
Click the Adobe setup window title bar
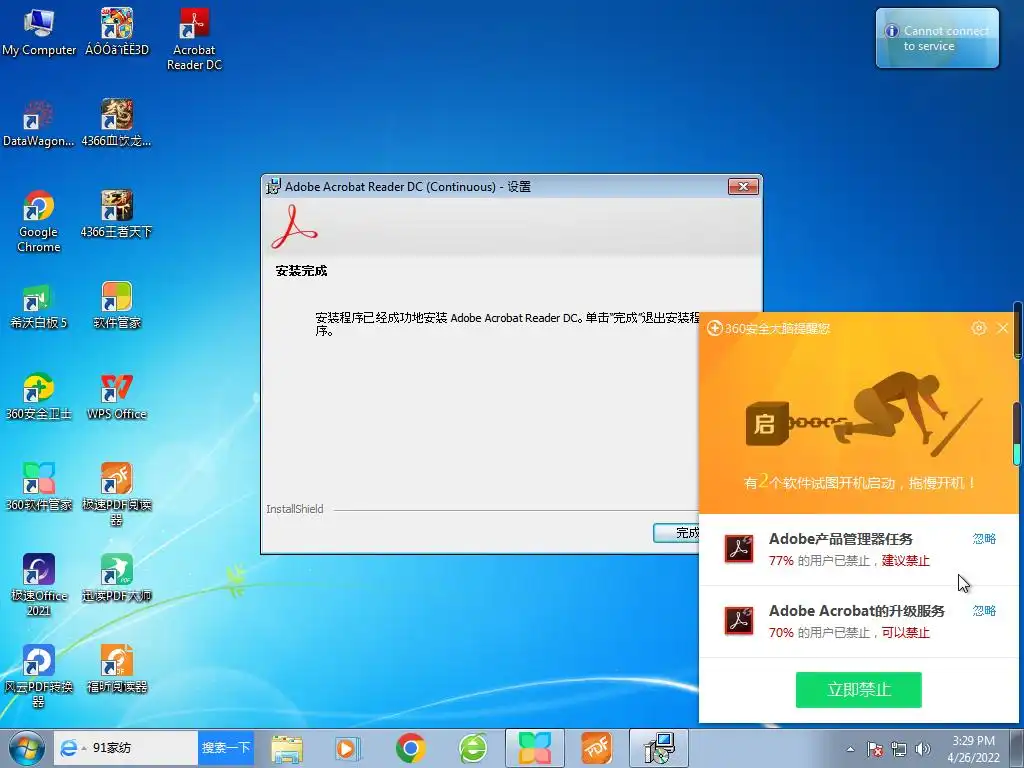[496, 187]
